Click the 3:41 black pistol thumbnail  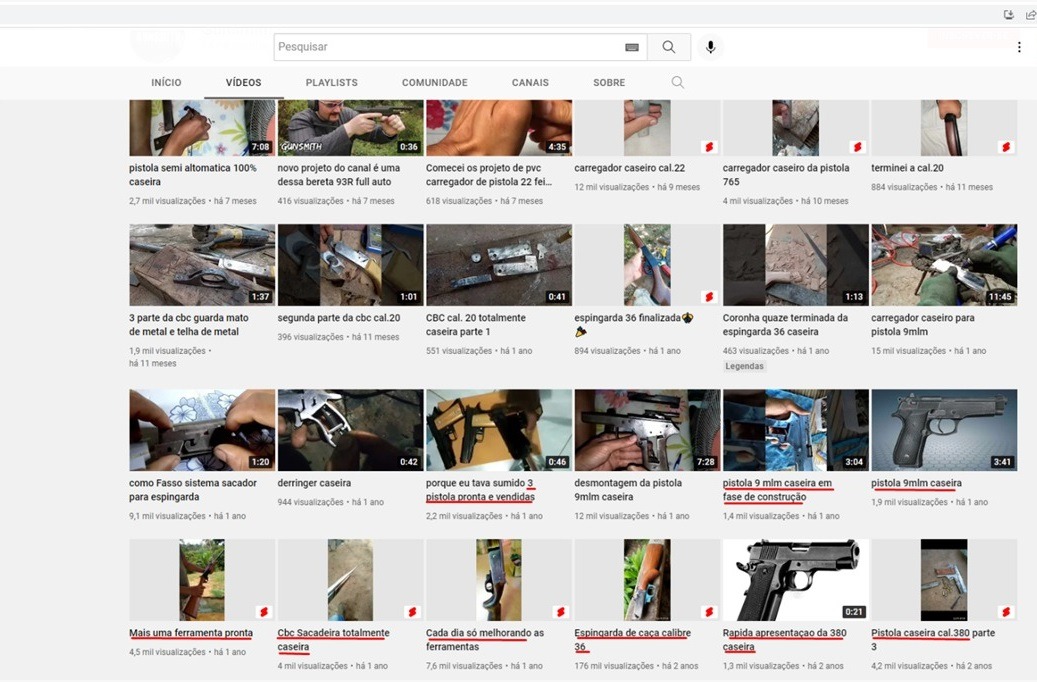tap(944, 430)
